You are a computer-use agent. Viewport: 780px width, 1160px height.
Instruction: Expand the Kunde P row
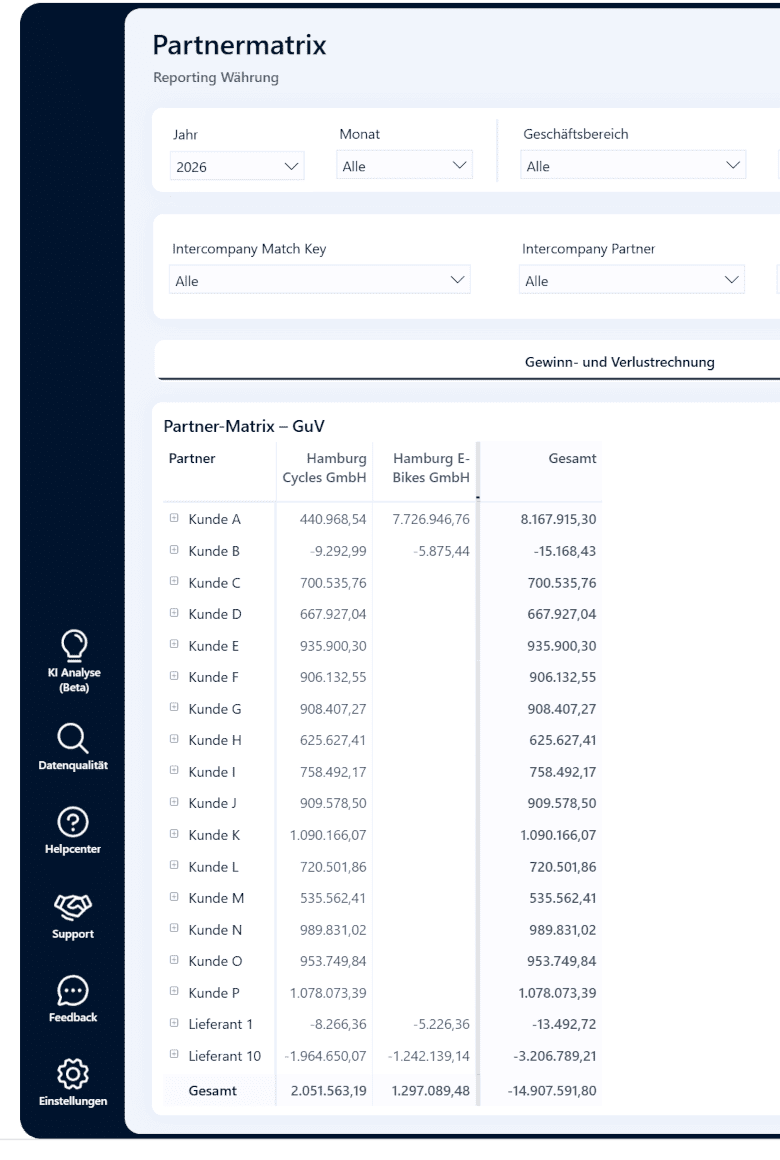tap(174, 991)
